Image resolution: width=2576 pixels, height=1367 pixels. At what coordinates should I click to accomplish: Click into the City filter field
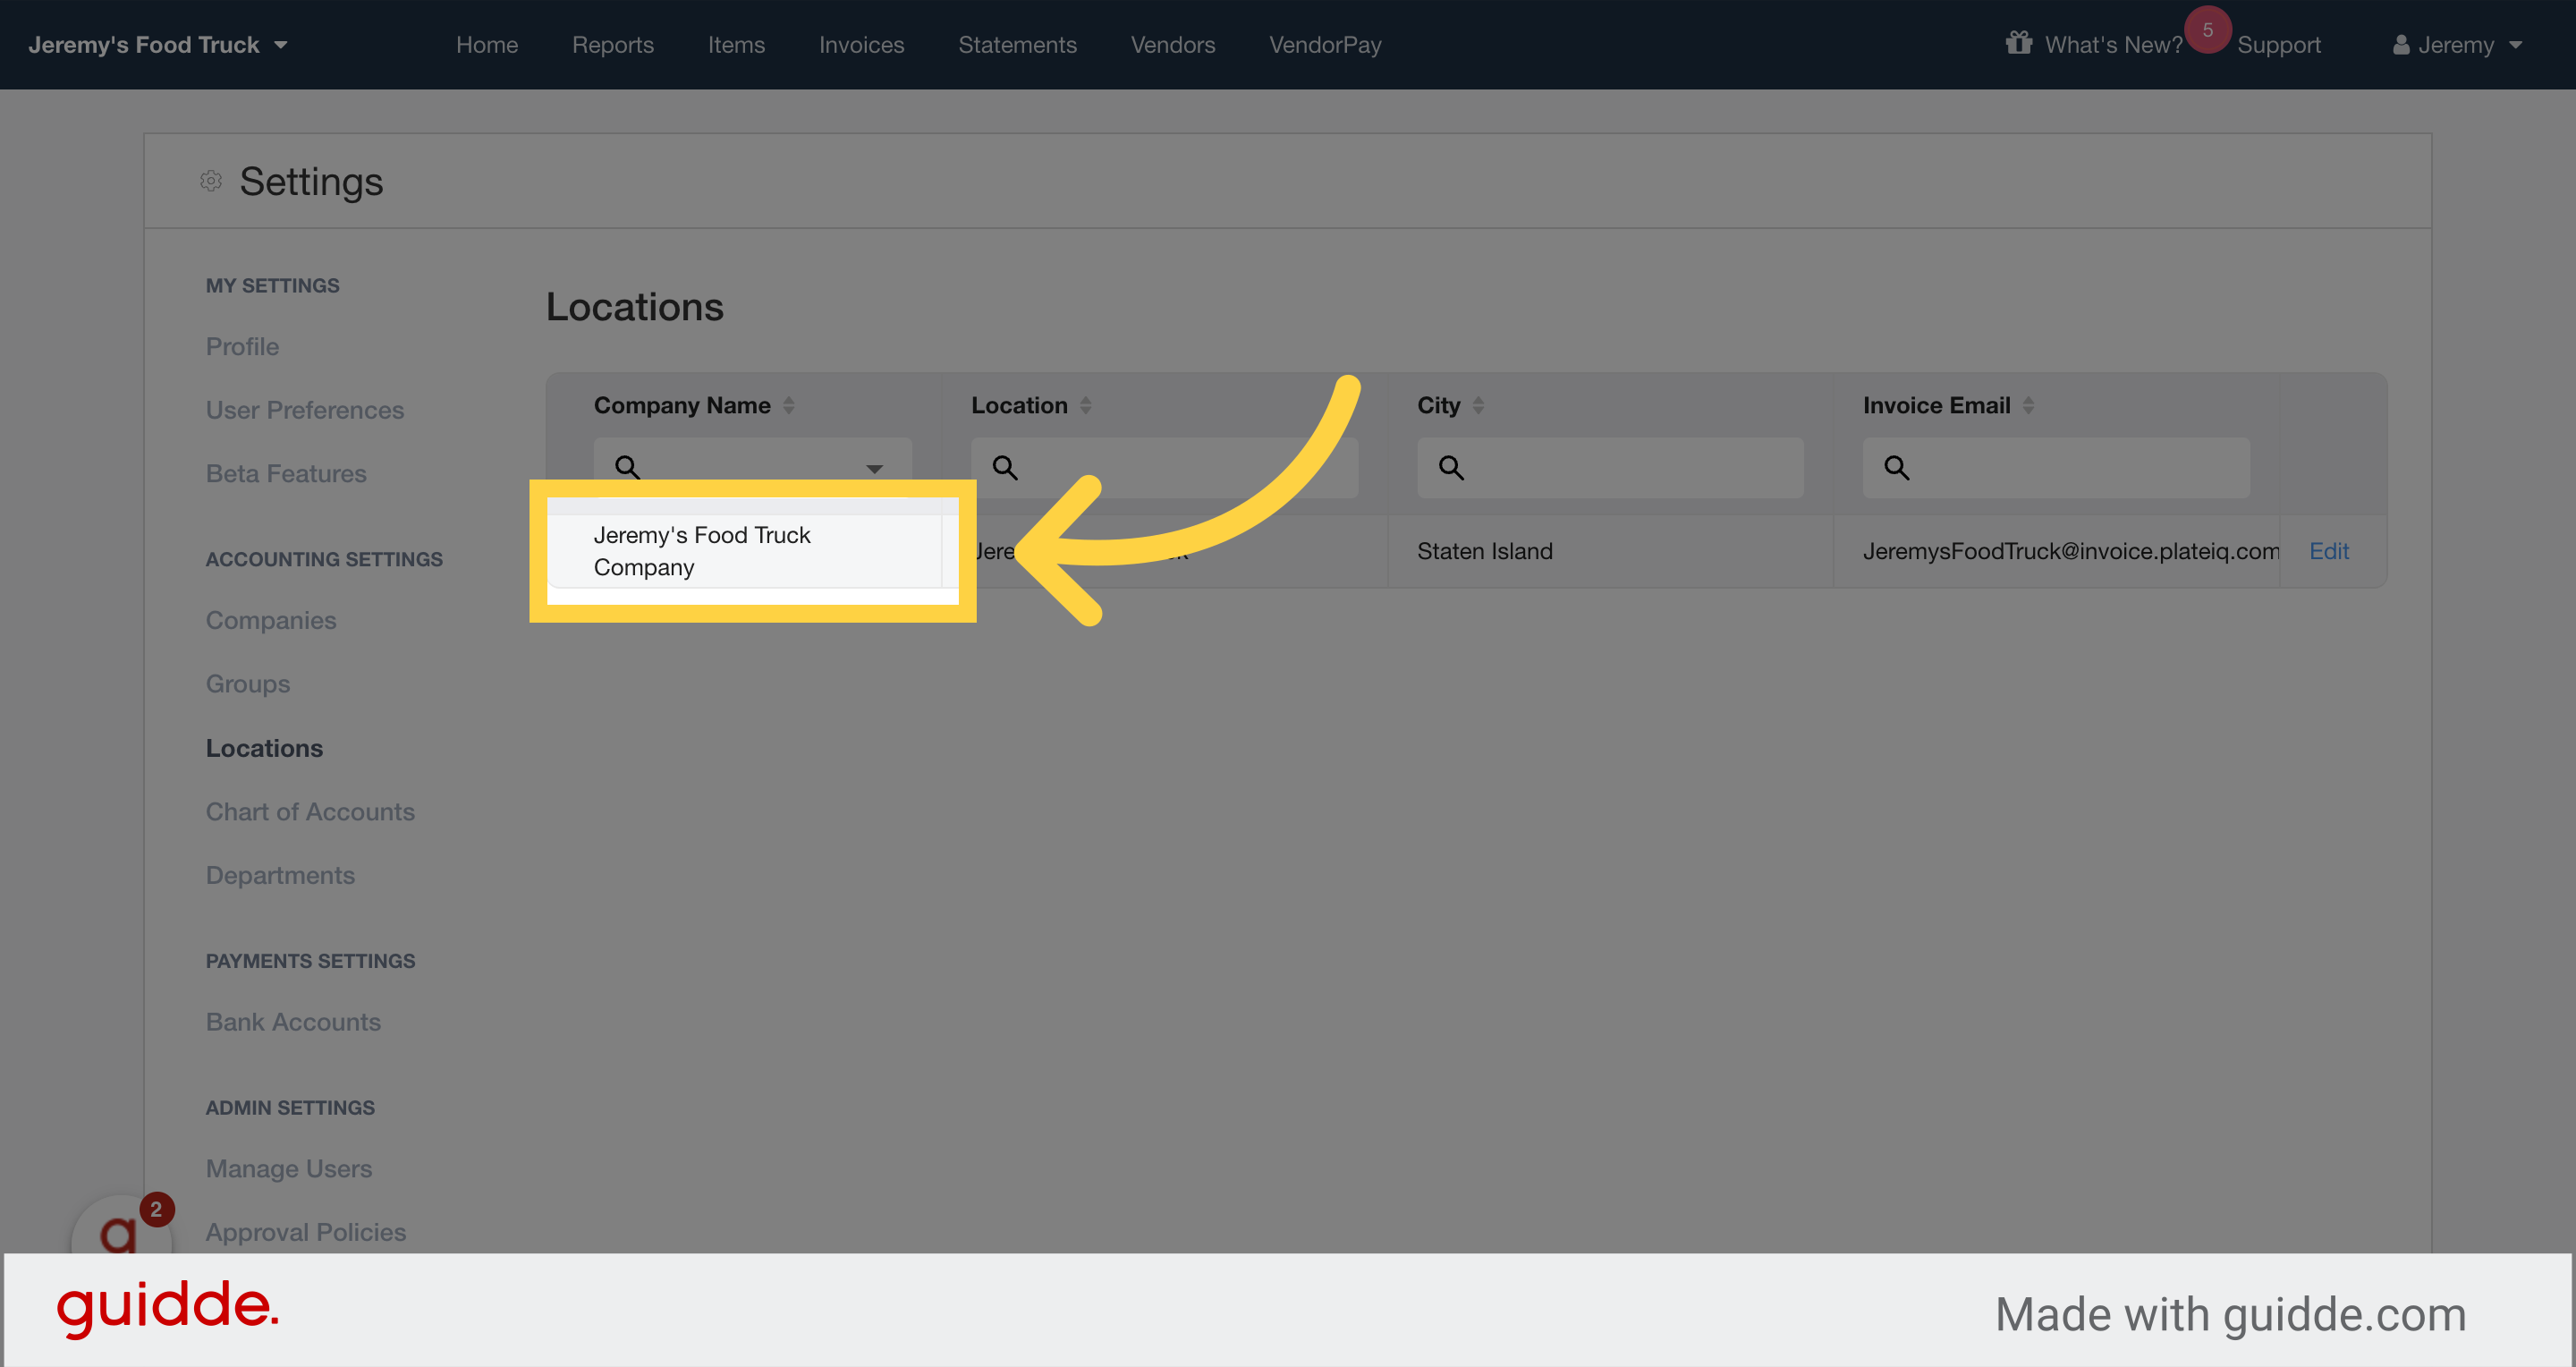(x=1610, y=467)
